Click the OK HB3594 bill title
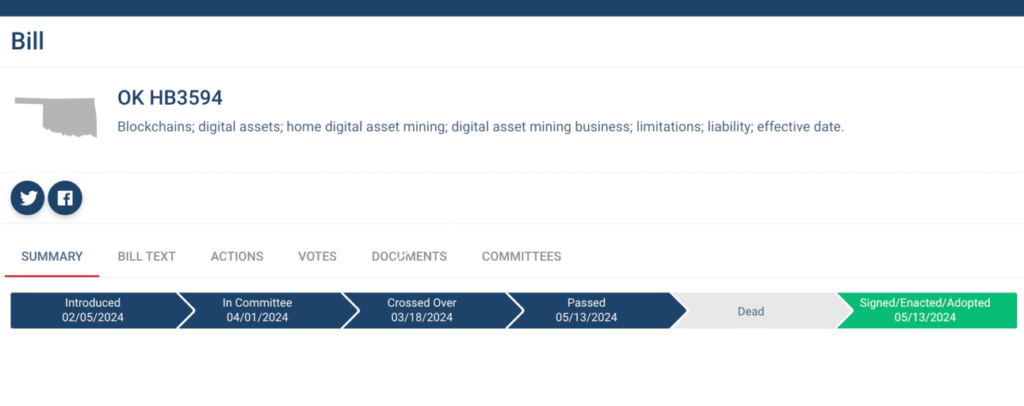 (170, 98)
